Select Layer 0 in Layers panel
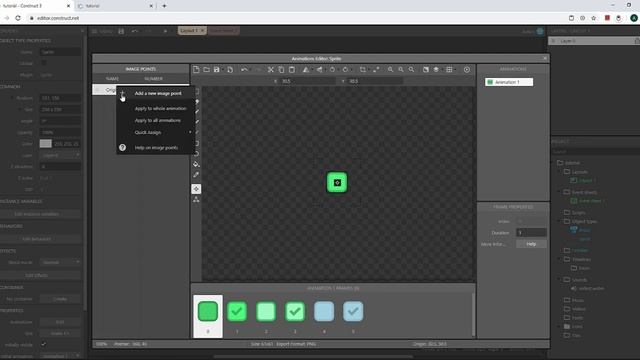Viewport: 640px width, 360px height. 594,41
